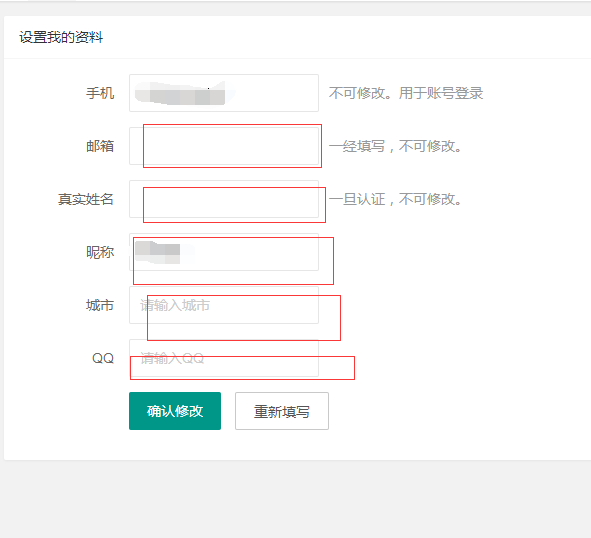Click the green 确认修改 button
Image resolution: width=591 pixels, height=538 pixels.
tap(175, 411)
